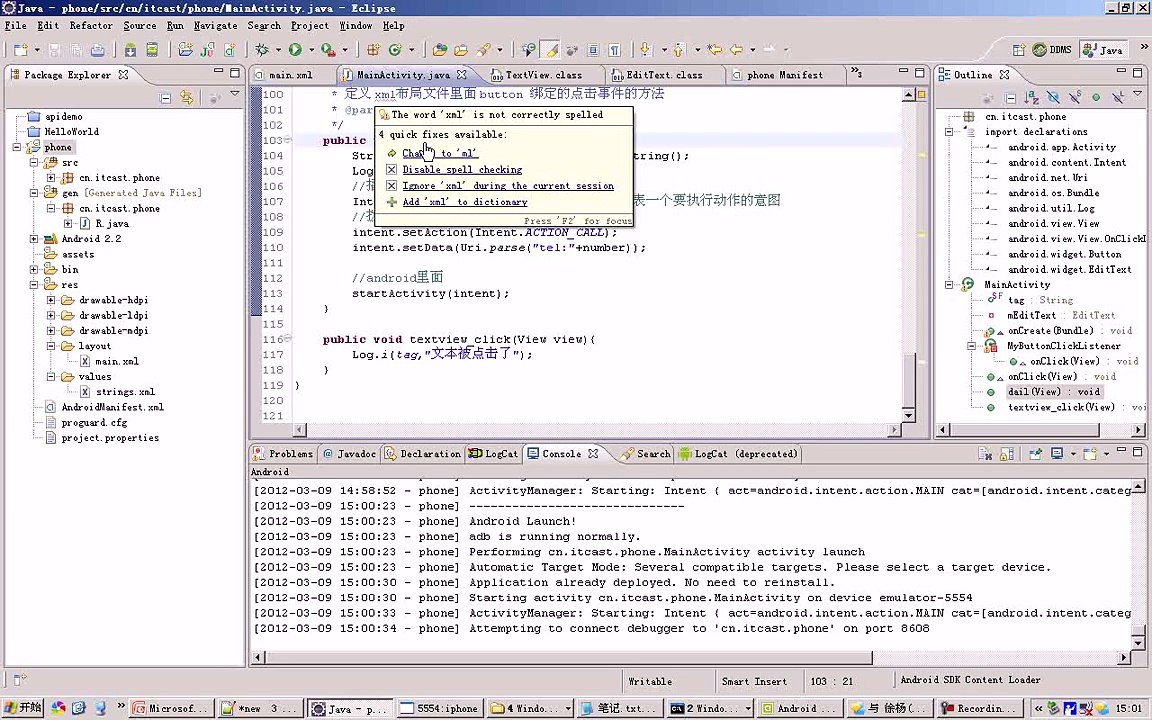This screenshot has height=720, width=1152.
Task: Toggle Hide Non-Public Members in Outline
Action: (x=1096, y=97)
